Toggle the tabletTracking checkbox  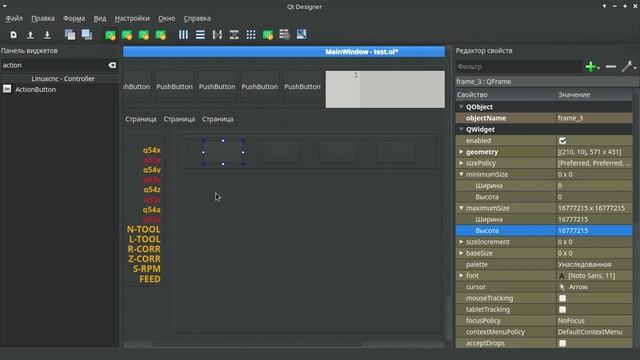tap(562, 310)
